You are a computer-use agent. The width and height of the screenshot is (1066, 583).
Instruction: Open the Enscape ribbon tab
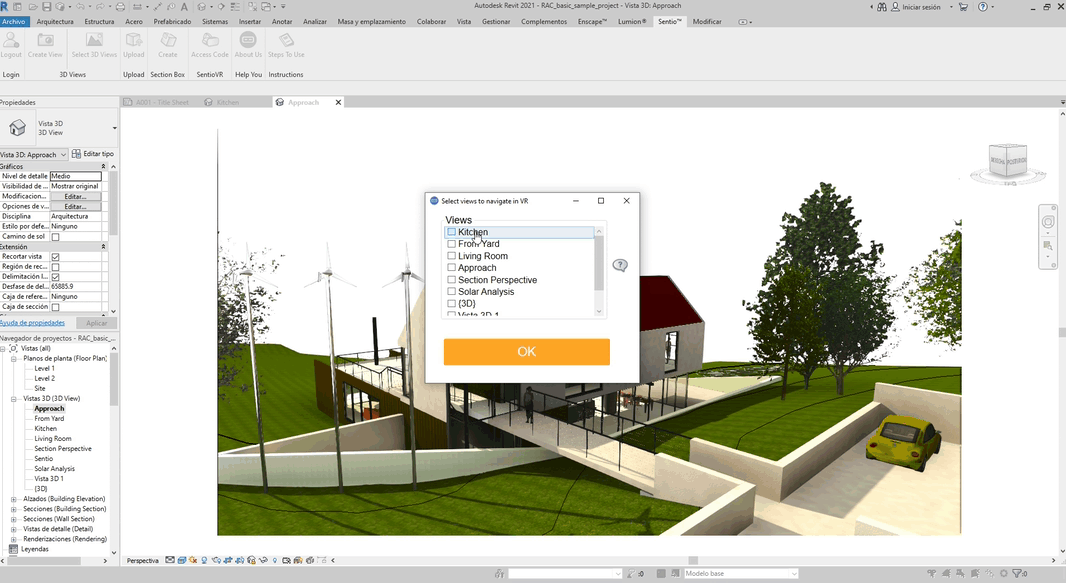coord(592,22)
